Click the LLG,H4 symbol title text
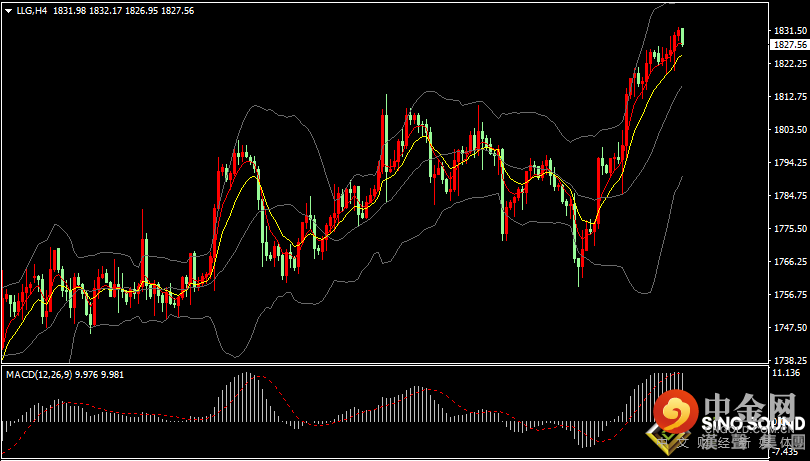Viewport: 810px width, 461px height. click(32, 10)
